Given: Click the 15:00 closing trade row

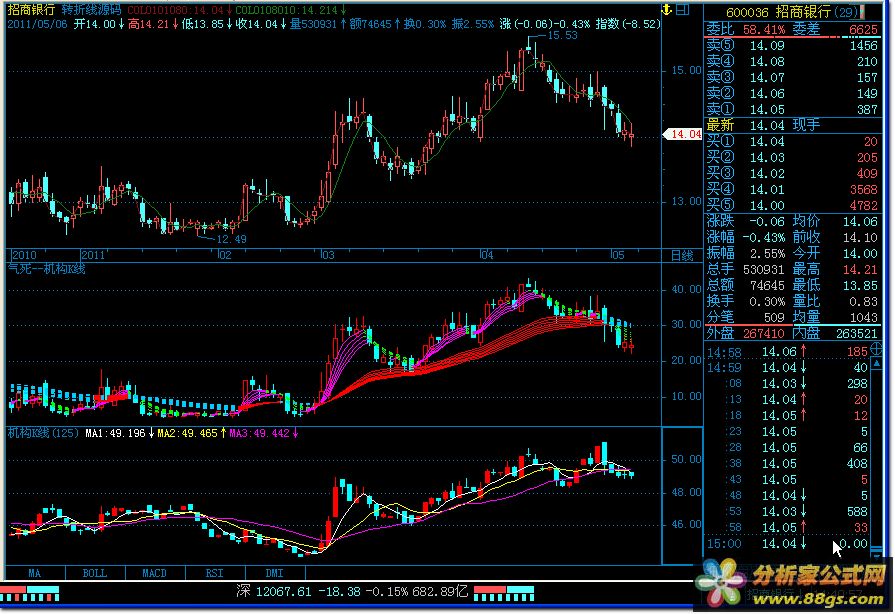Looking at the screenshot, I should [788, 543].
